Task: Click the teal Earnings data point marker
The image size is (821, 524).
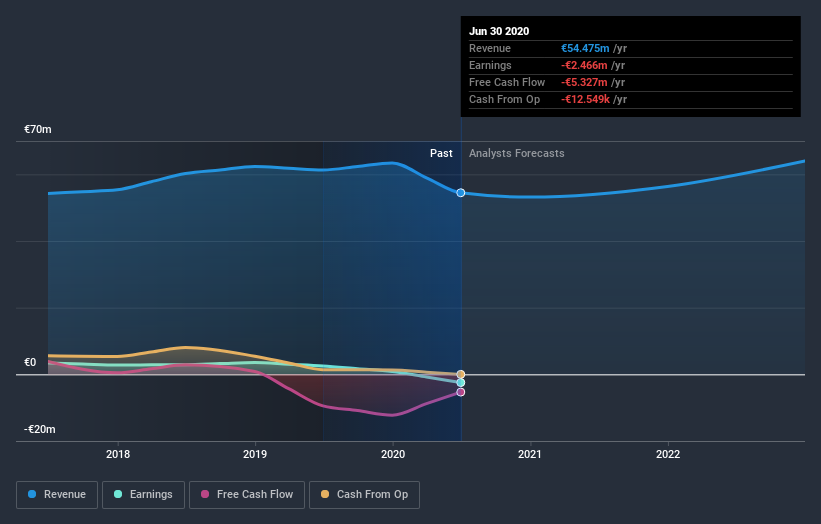Action: coord(461,383)
